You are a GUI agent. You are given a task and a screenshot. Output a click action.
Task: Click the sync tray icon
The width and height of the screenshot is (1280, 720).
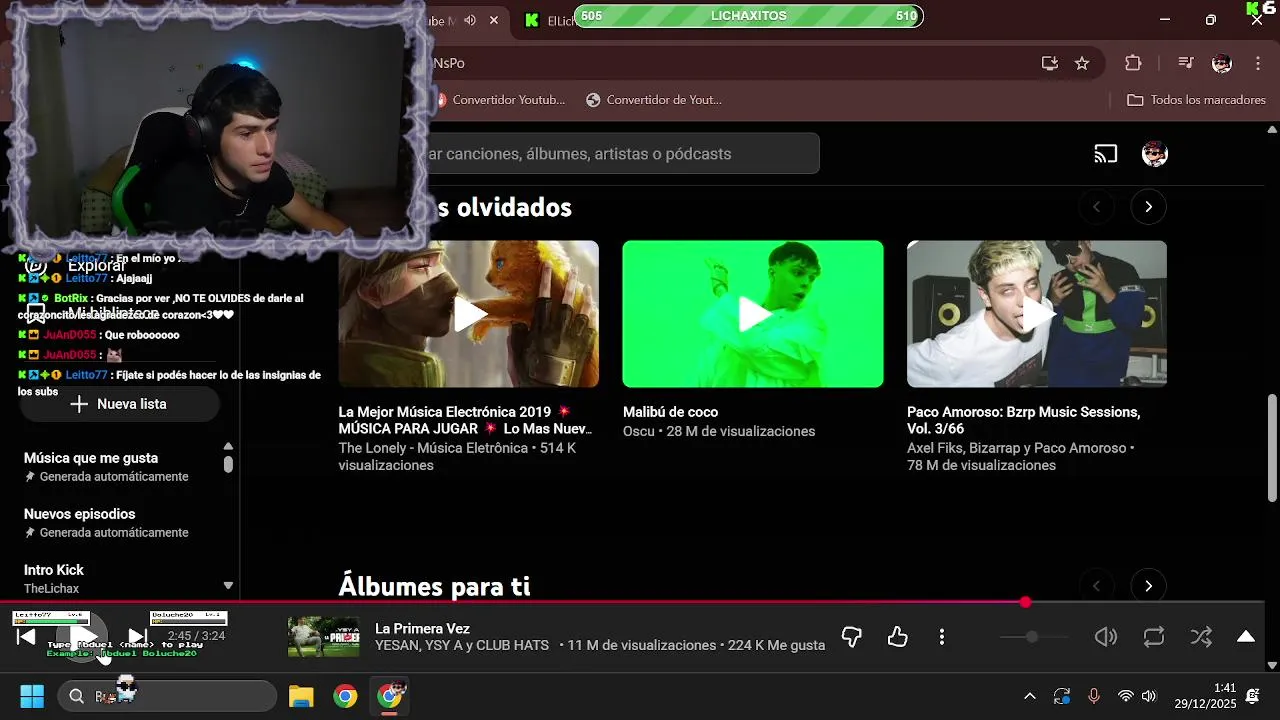point(1062,696)
